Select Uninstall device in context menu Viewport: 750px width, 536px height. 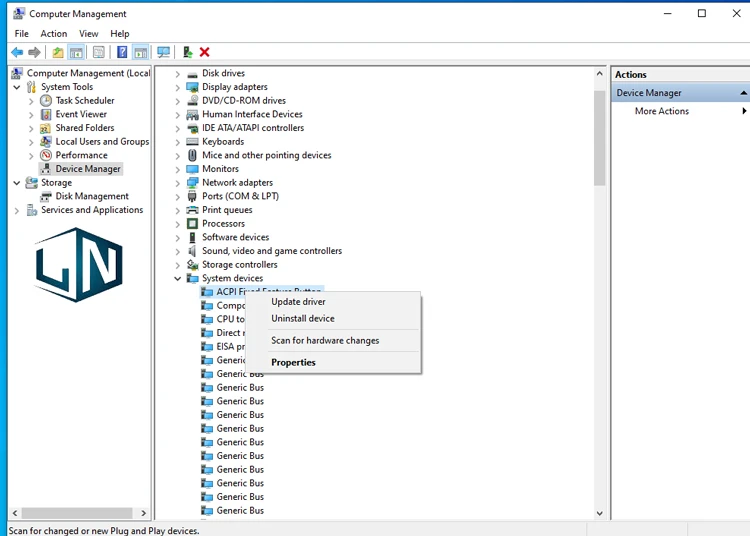coord(303,319)
